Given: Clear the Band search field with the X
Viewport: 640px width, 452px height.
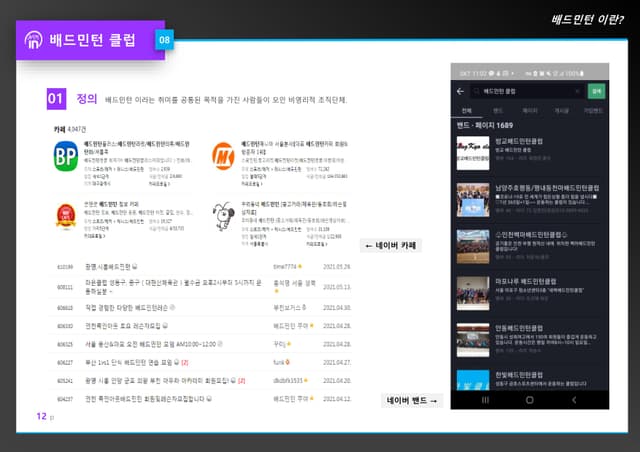Looking at the screenshot, I should (x=577, y=91).
